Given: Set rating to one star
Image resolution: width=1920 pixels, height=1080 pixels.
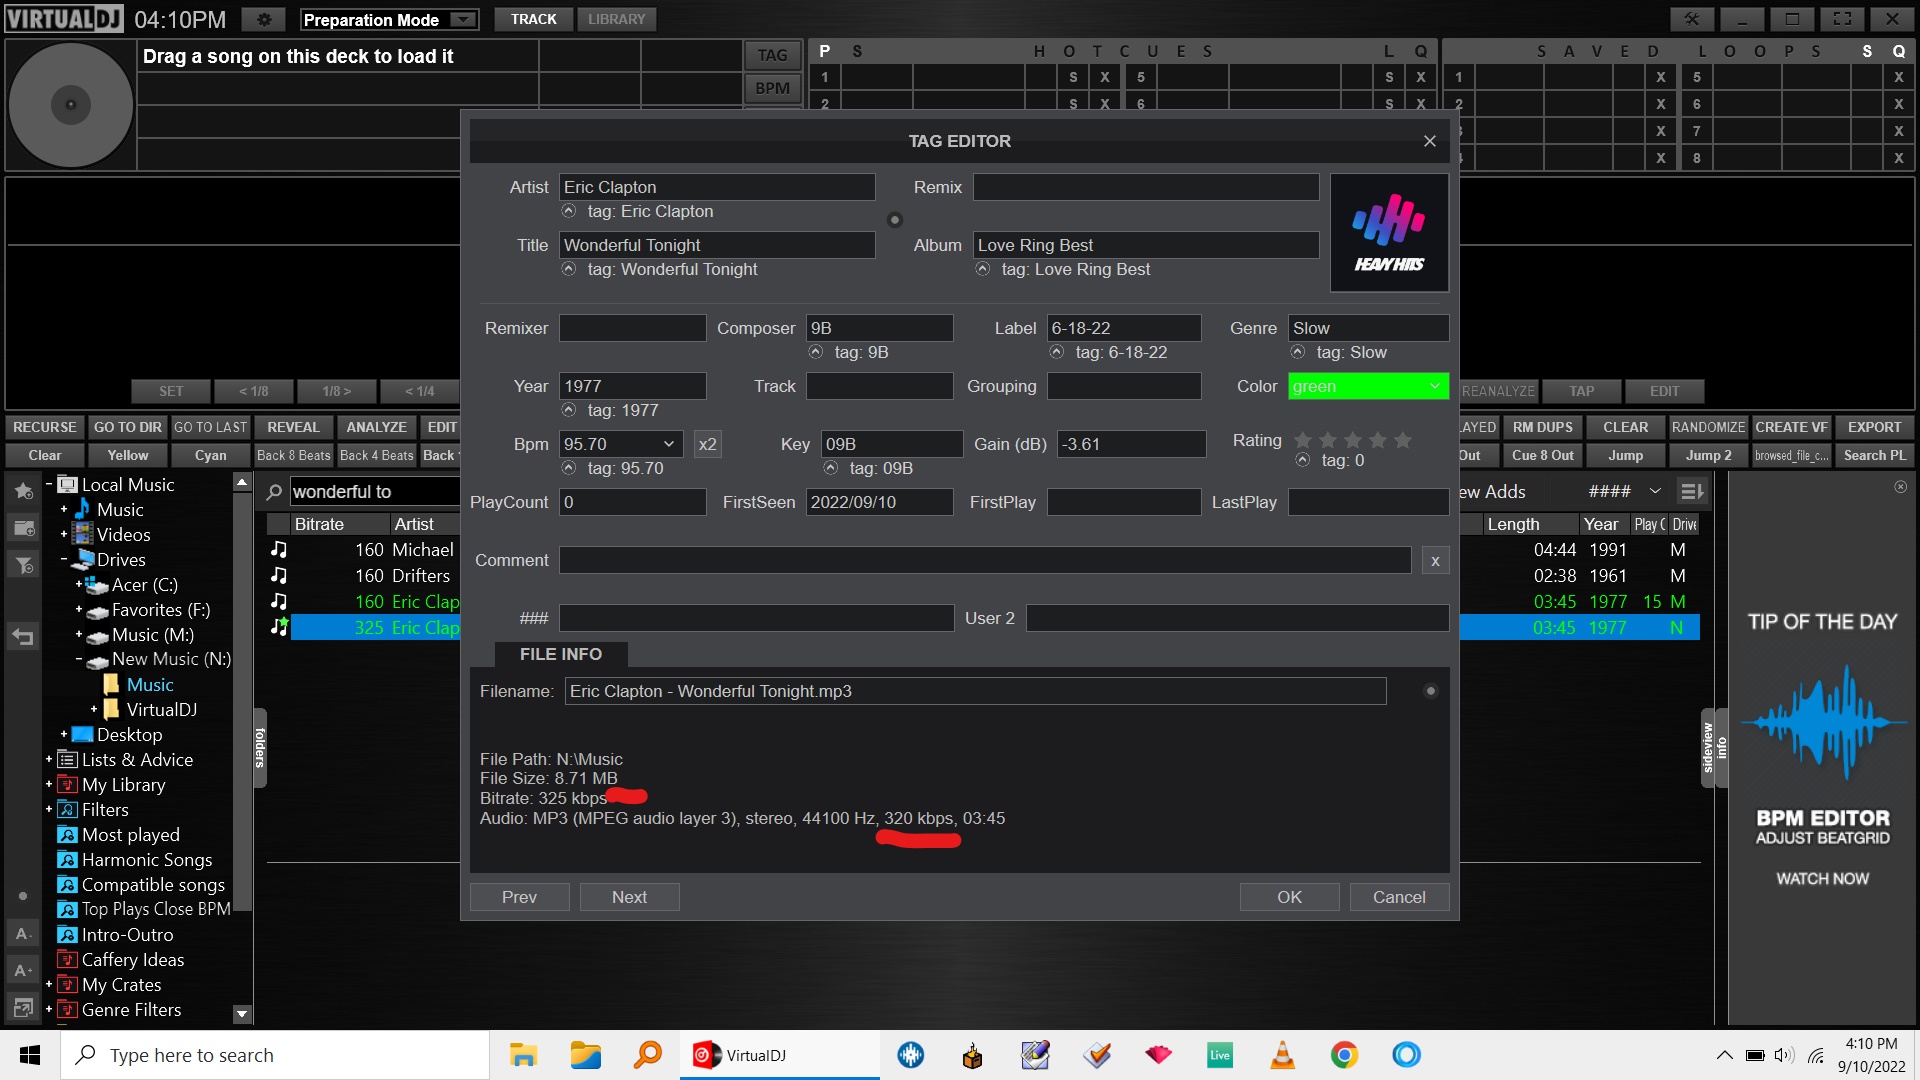Looking at the screenshot, I should 1303,440.
